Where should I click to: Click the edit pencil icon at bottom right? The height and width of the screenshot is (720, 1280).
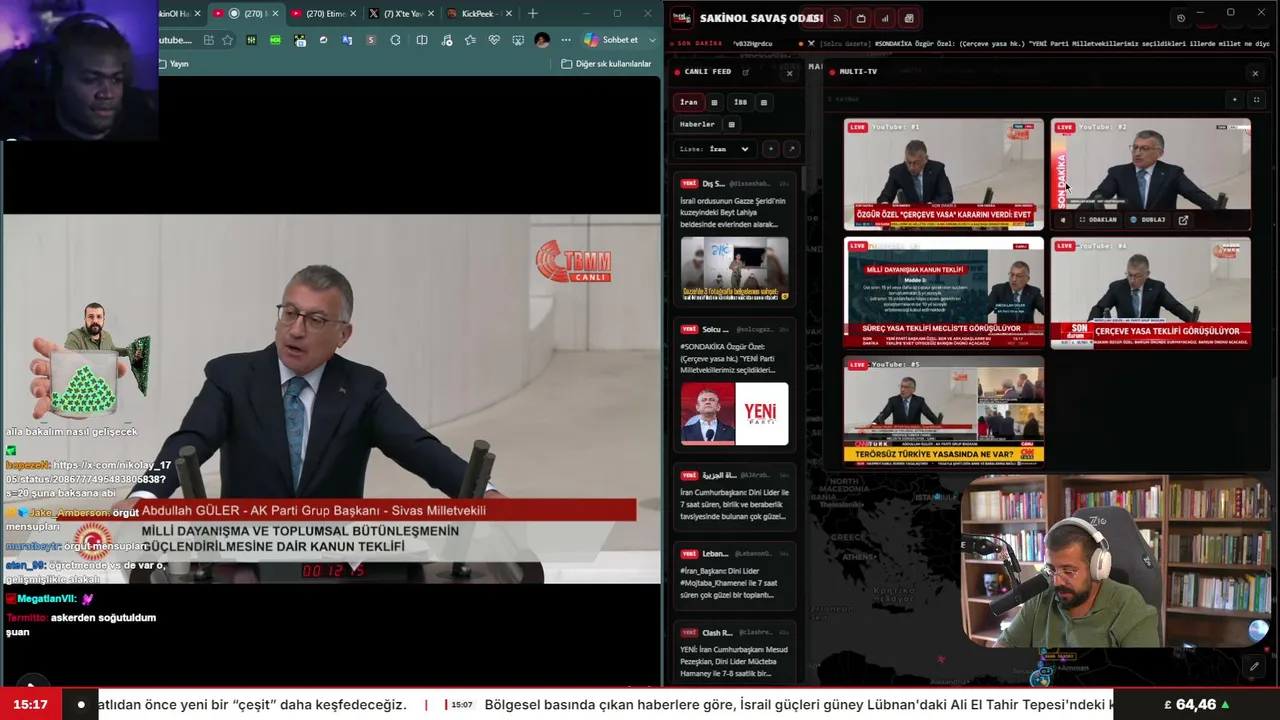point(1254,666)
